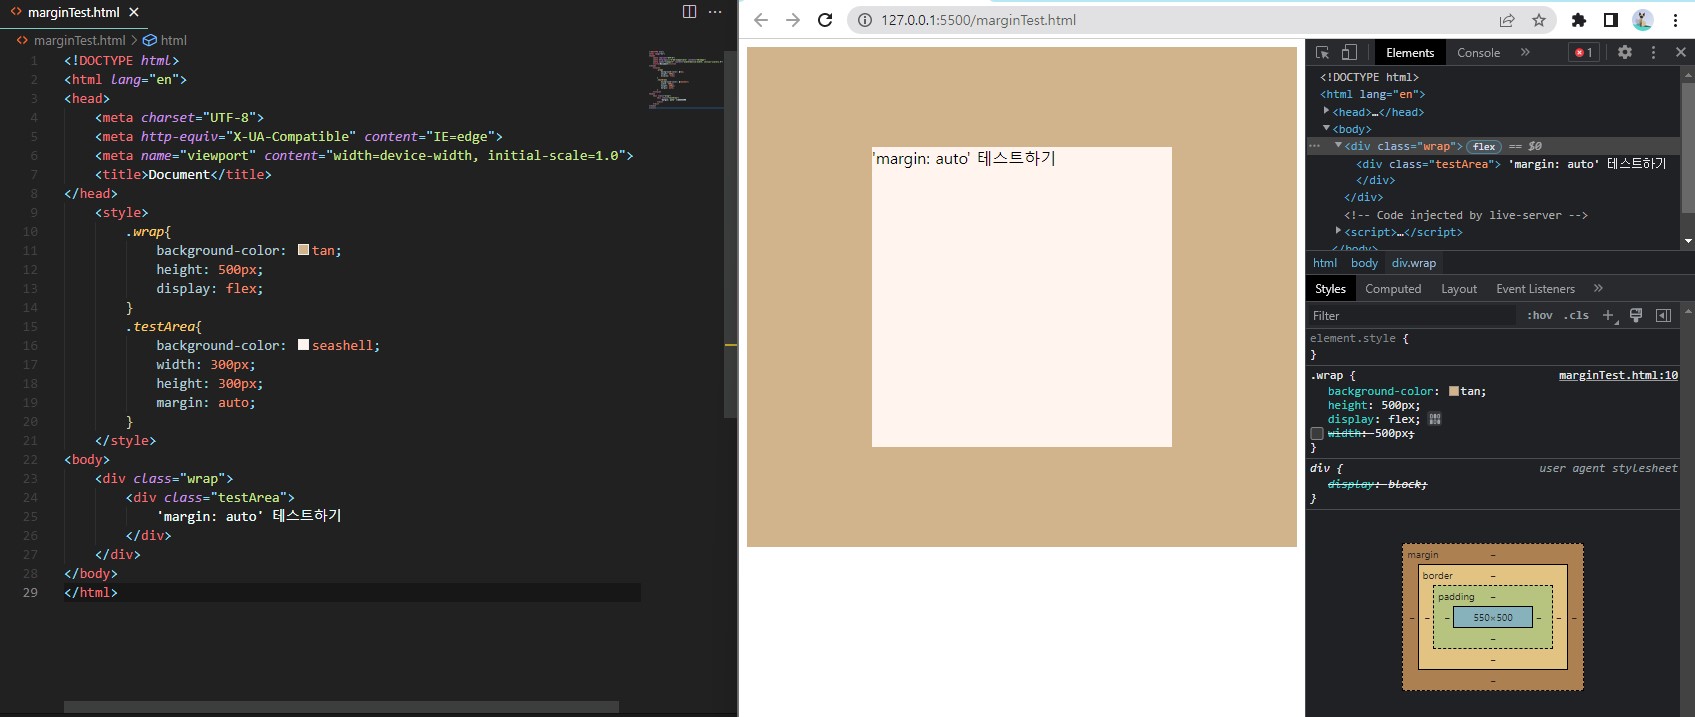Split the VS Code editor right
1695x717 pixels.
click(x=689, y=12)
